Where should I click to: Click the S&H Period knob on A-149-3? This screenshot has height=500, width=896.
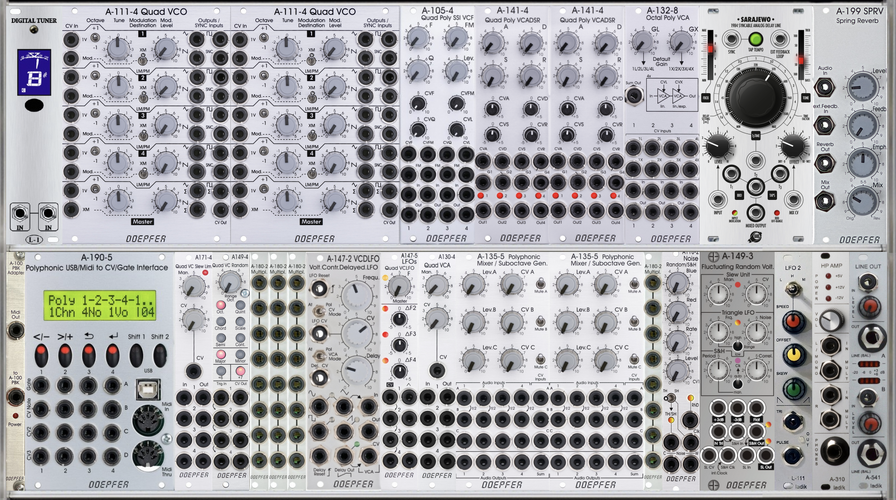click(718, 370)
